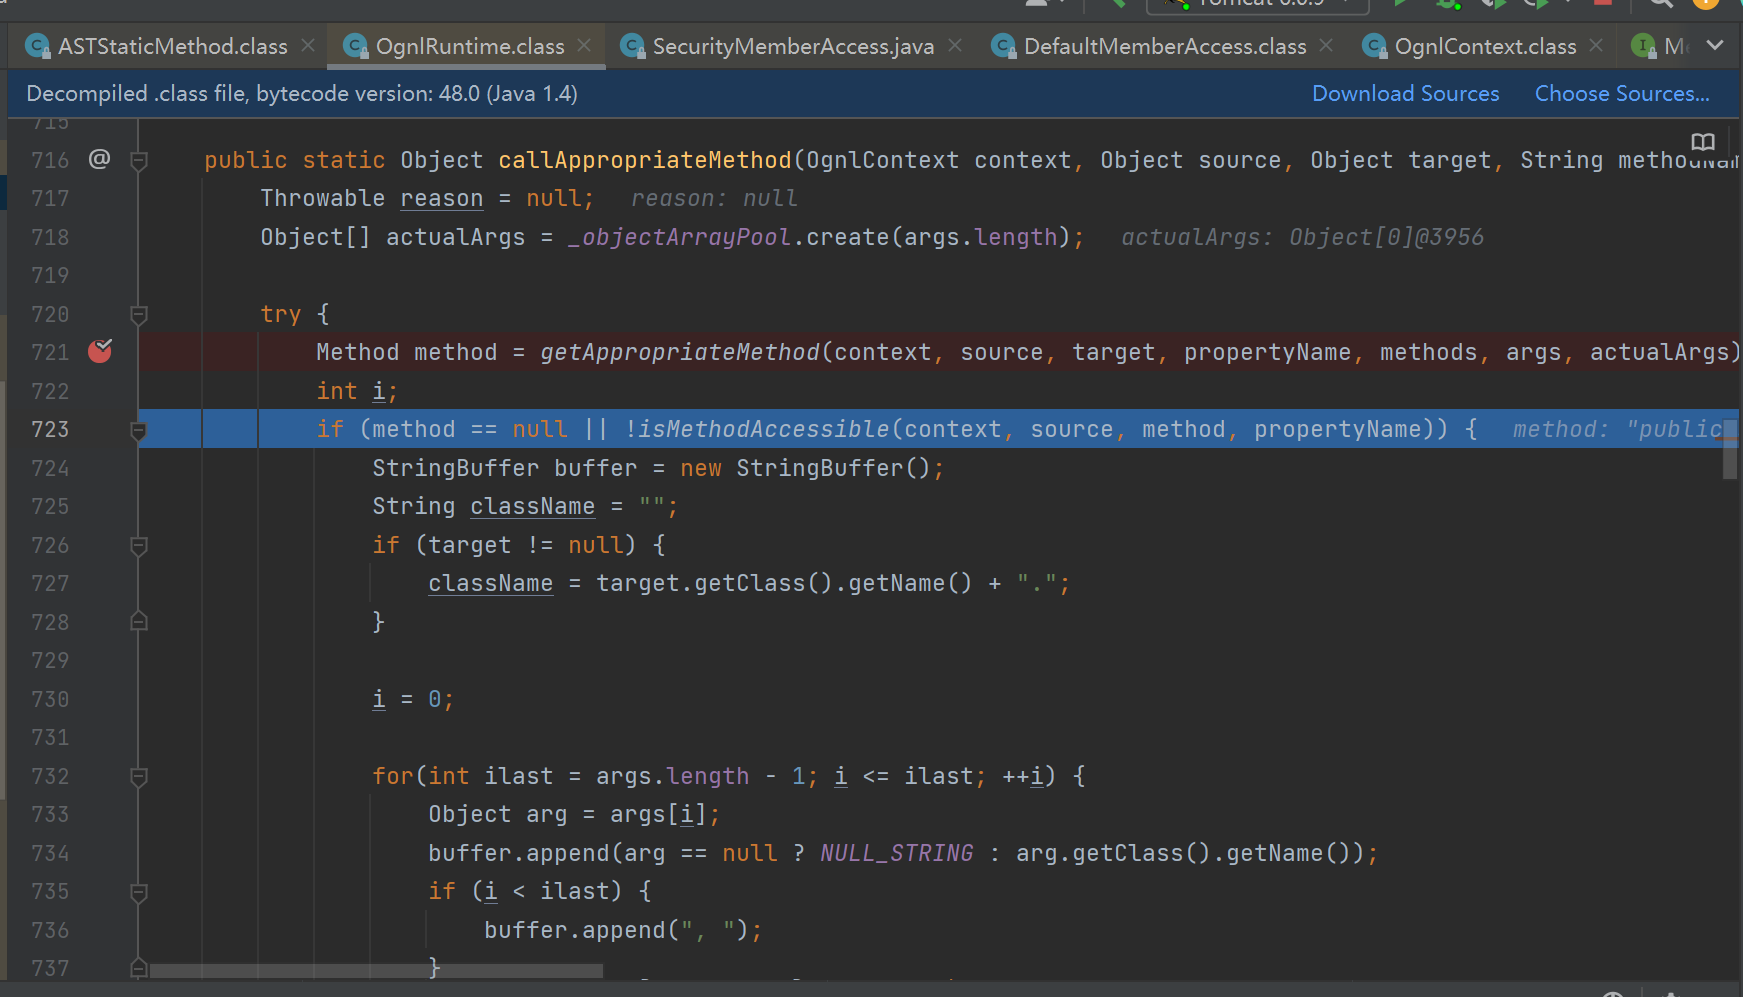Image resolution: width=1743 pixels, height=997 pixels.
Task: Open the OgnlContext.class tab
Action: point(1485,47)
